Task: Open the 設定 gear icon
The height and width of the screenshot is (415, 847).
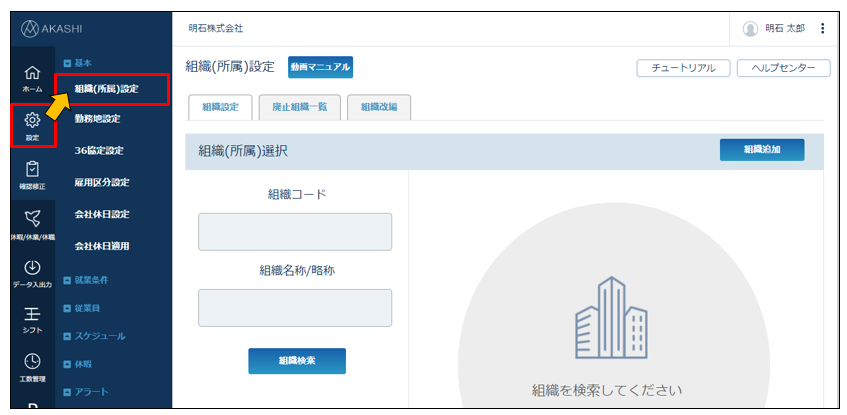Action: point(32,125)
